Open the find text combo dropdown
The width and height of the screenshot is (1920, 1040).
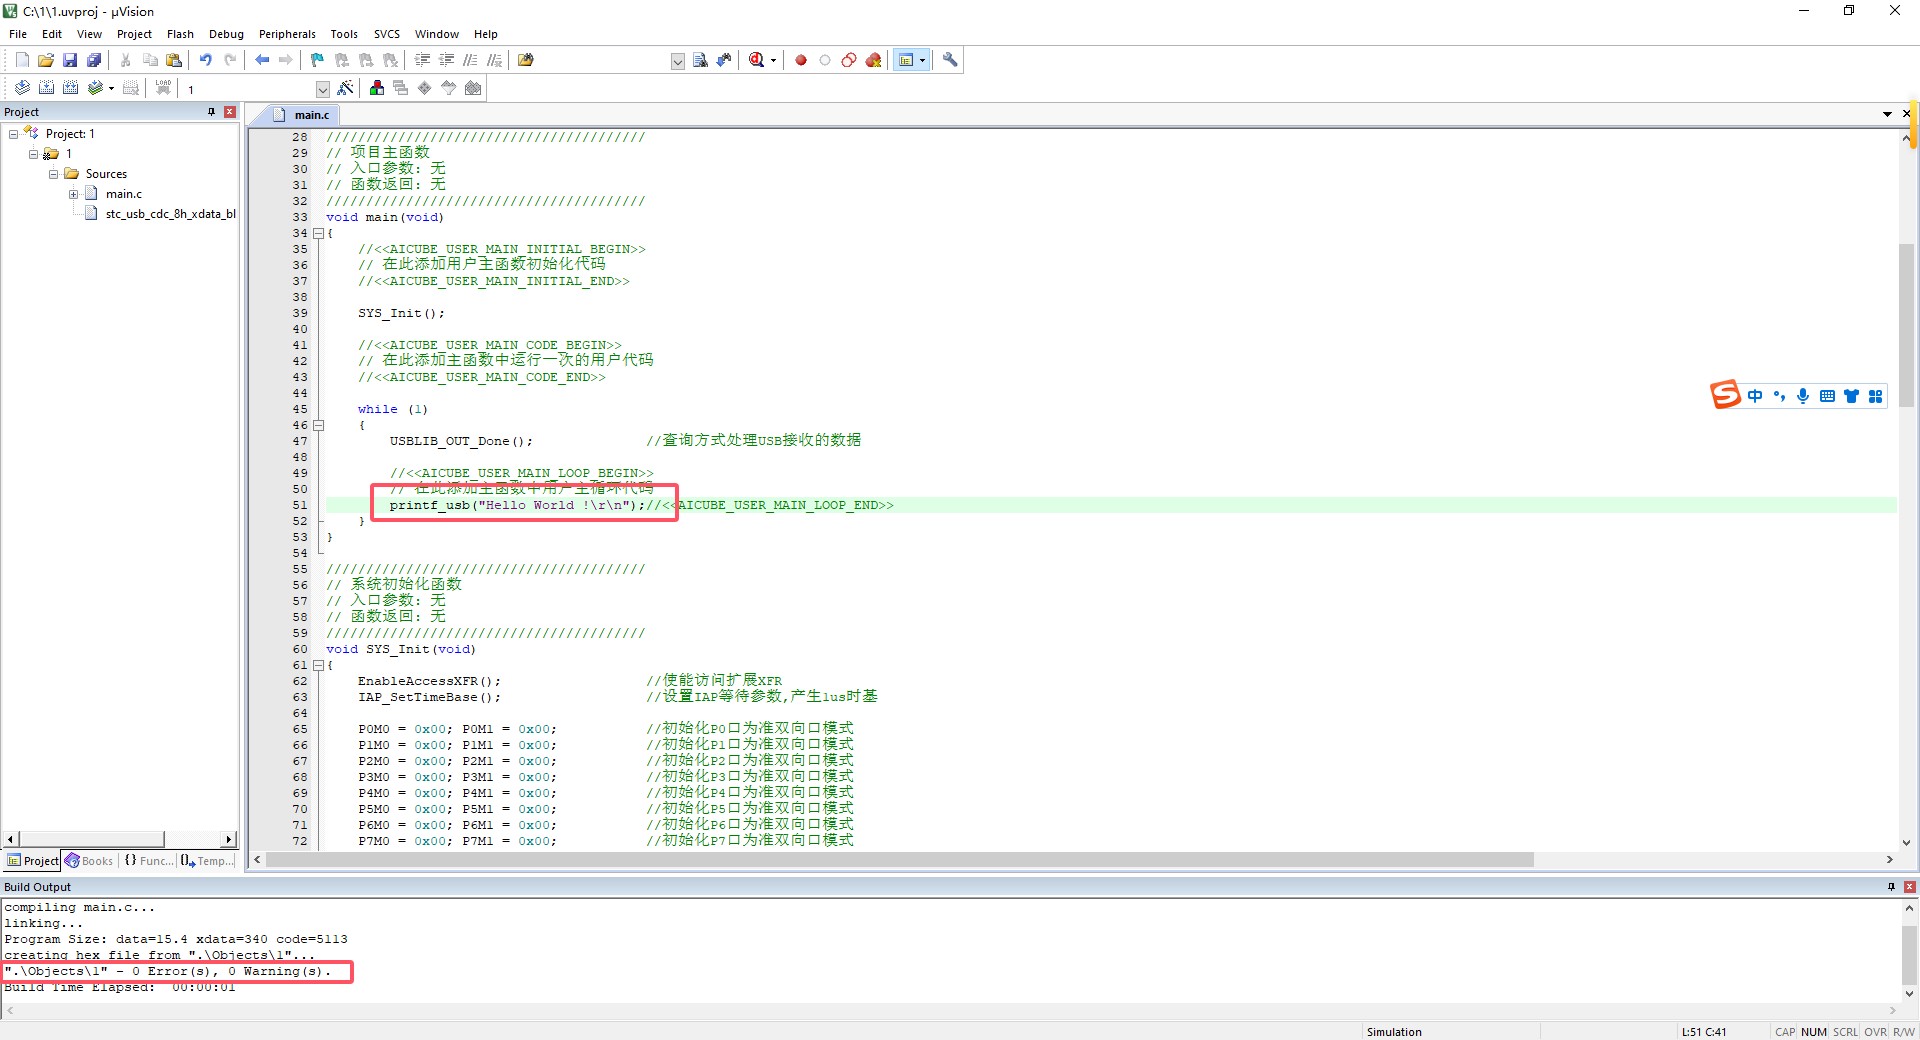[677, 61]
